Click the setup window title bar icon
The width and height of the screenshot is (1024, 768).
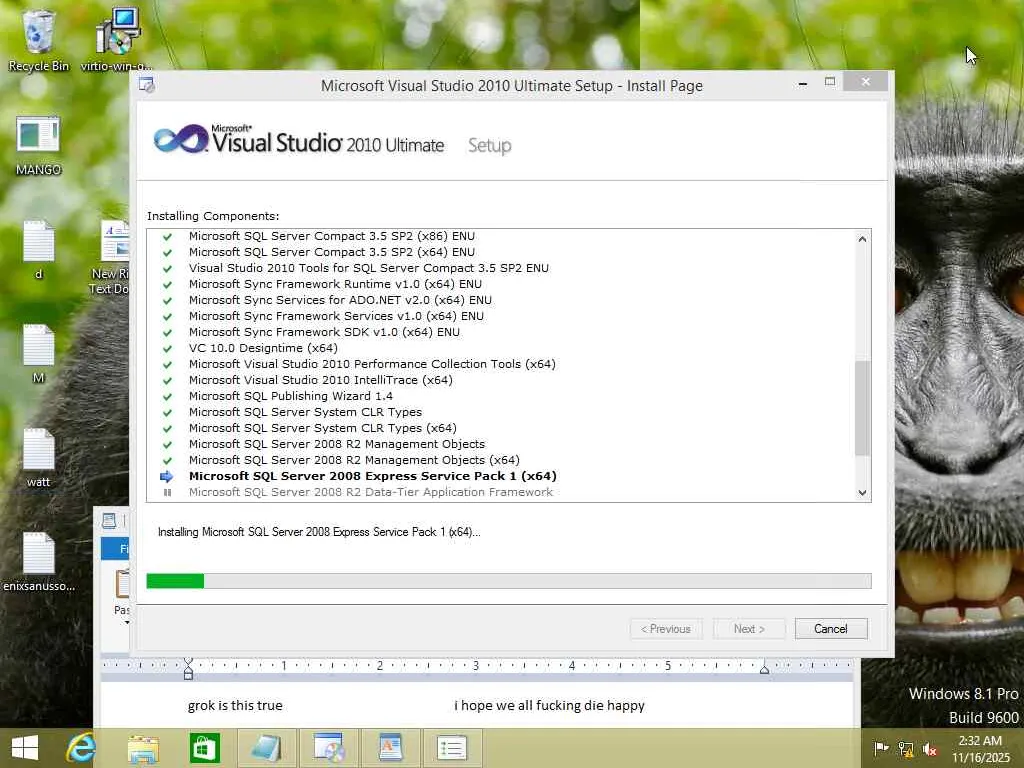point(147,85)
